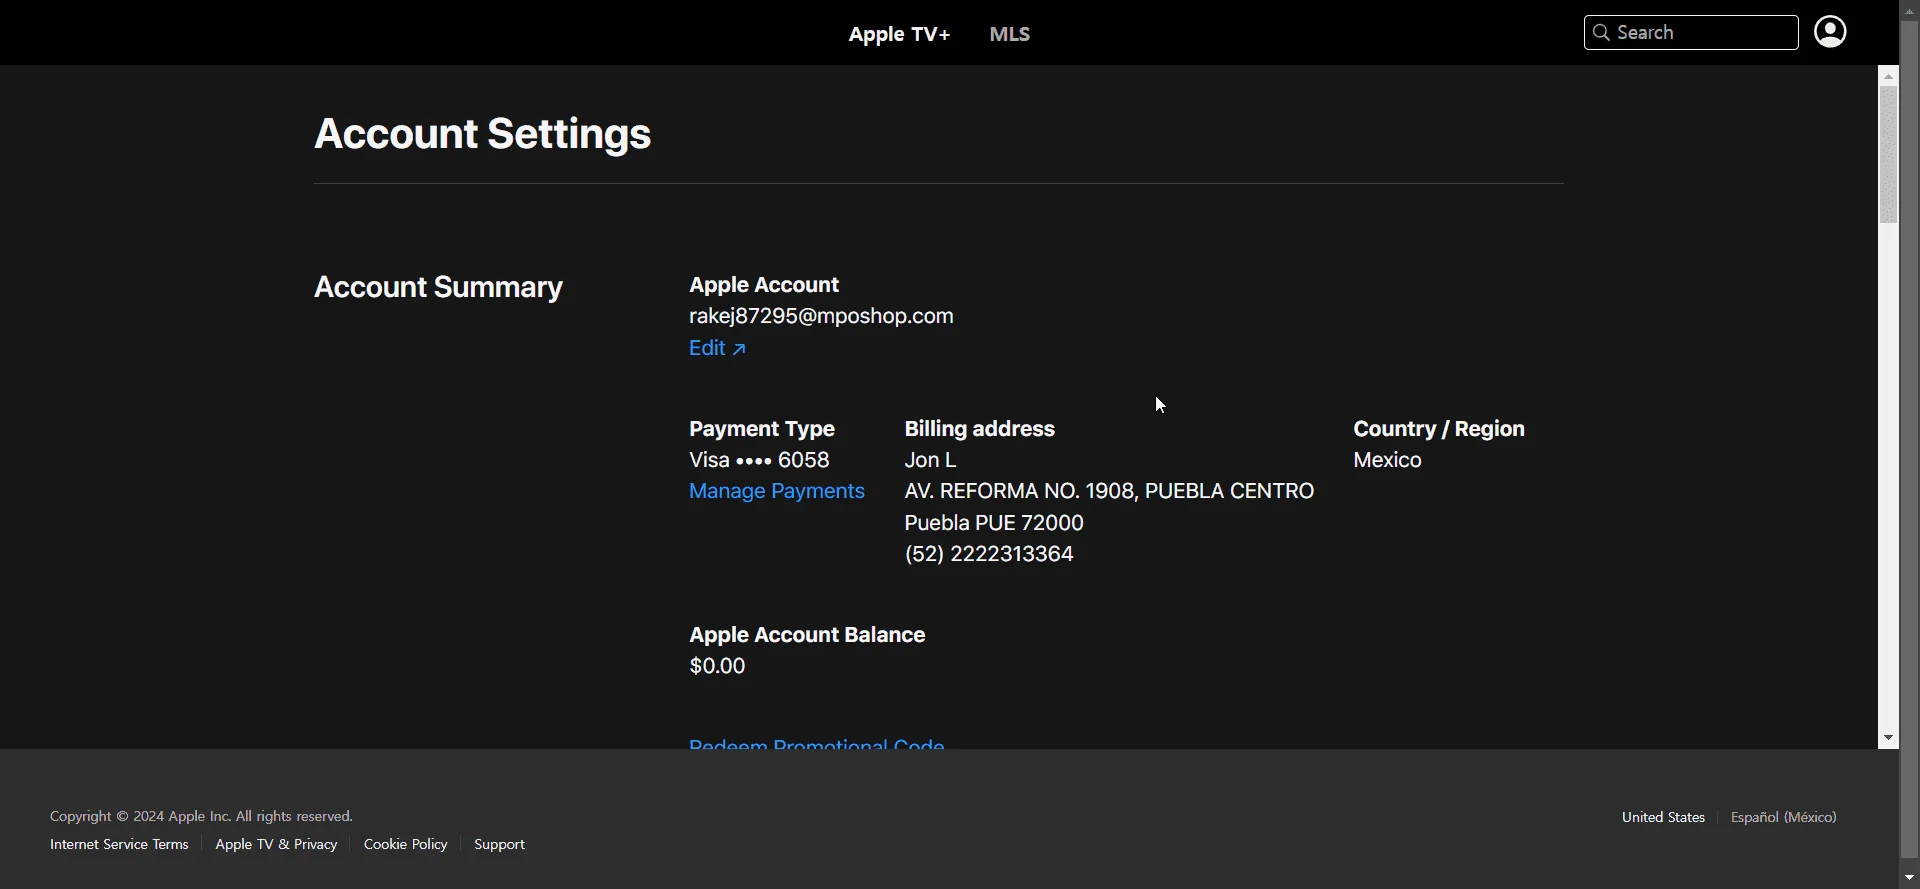Click the inner page scrollbar thumb

1888,155
